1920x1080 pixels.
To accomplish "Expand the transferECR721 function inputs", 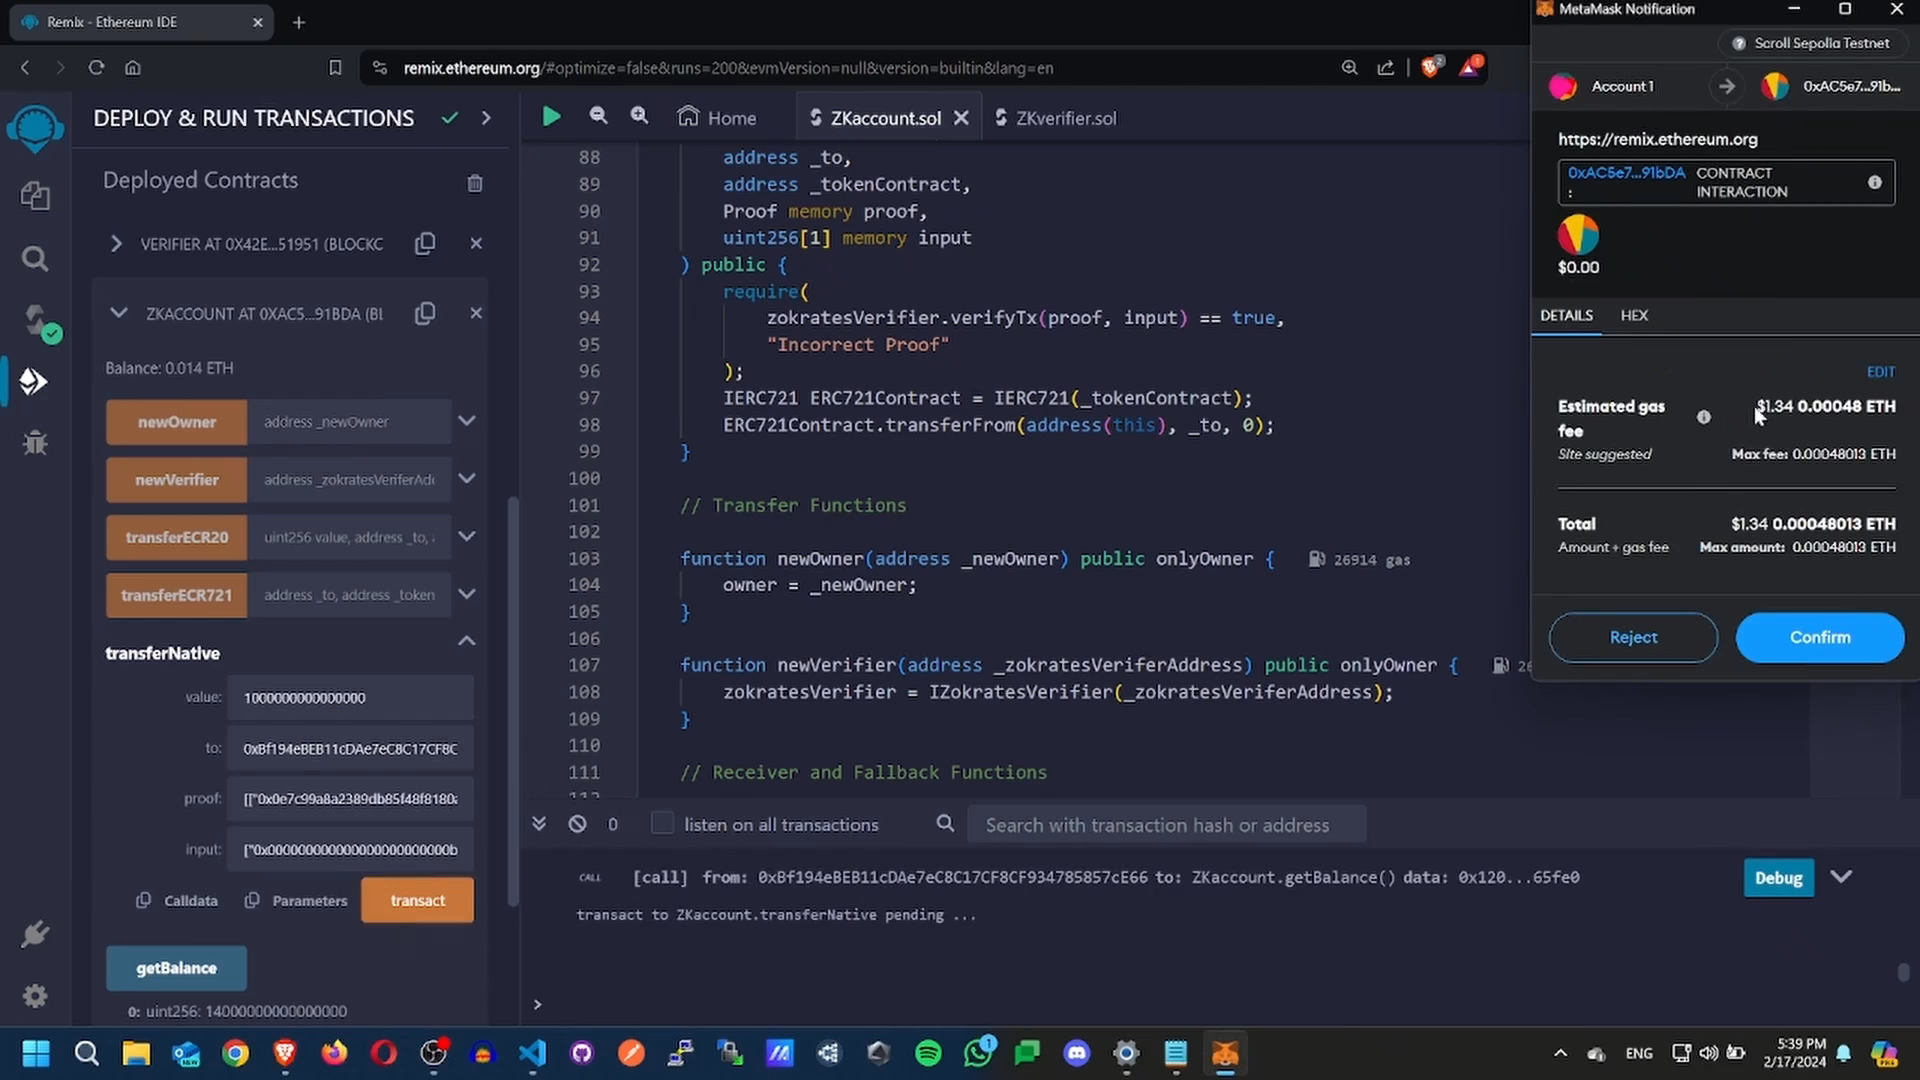I will click(466, 594).
